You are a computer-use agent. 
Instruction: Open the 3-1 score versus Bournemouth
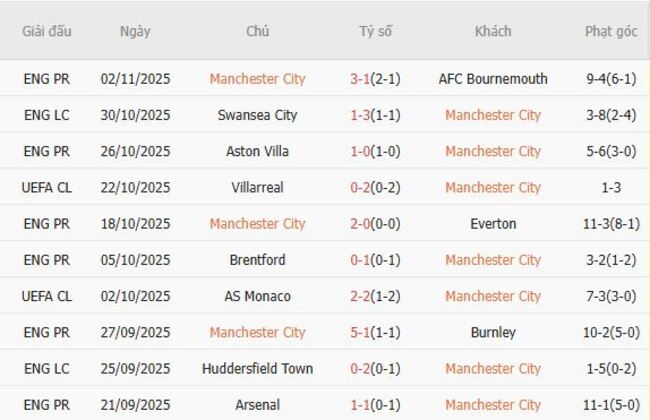coord(376,79)
